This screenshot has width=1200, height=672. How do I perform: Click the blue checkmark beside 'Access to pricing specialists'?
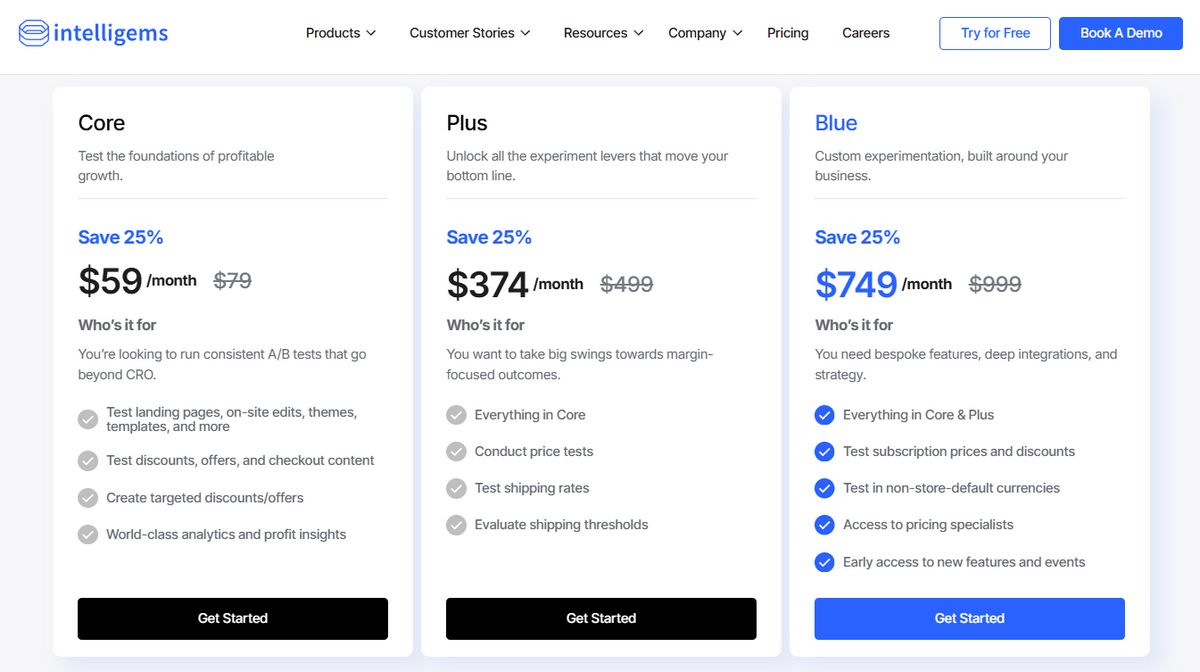pos(824,525)
